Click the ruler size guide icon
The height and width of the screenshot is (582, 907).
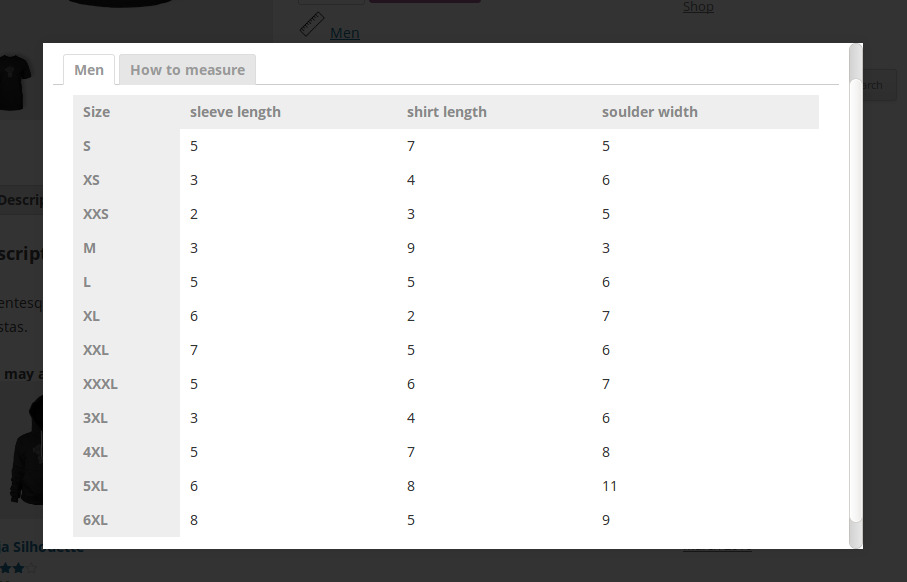point(312,24)
